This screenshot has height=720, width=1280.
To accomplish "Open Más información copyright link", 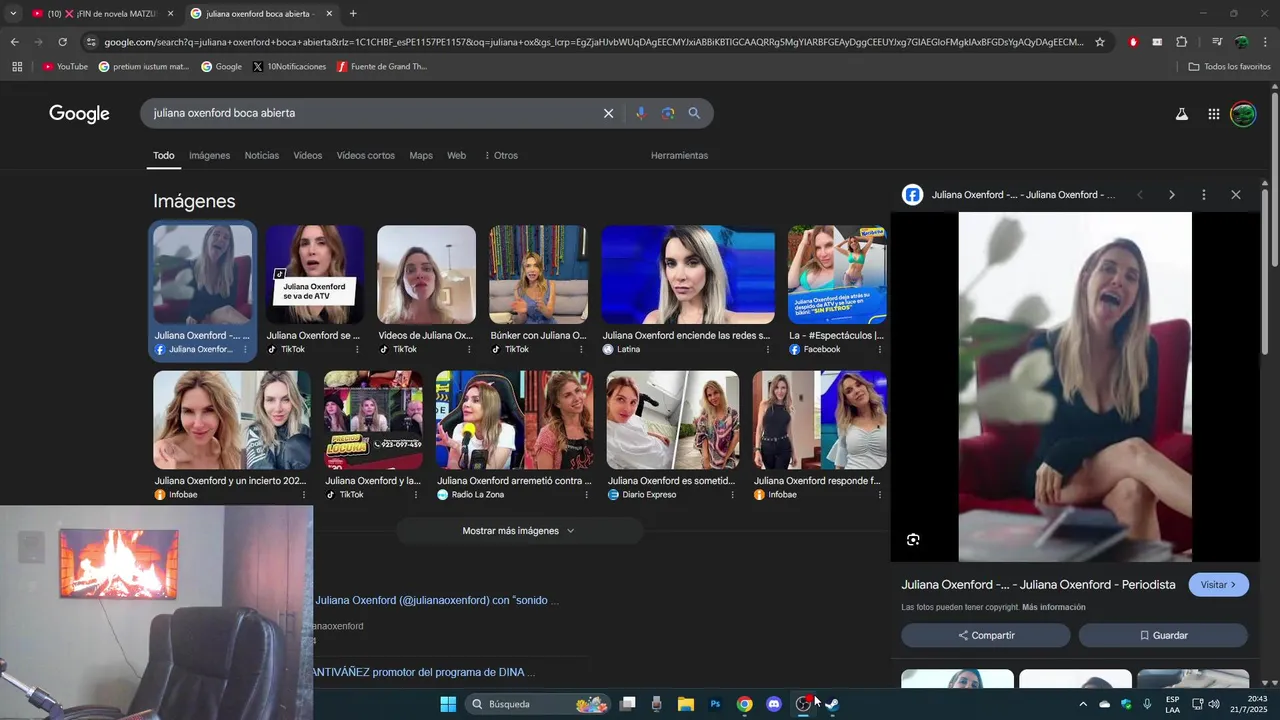I will click(1053, 607).
